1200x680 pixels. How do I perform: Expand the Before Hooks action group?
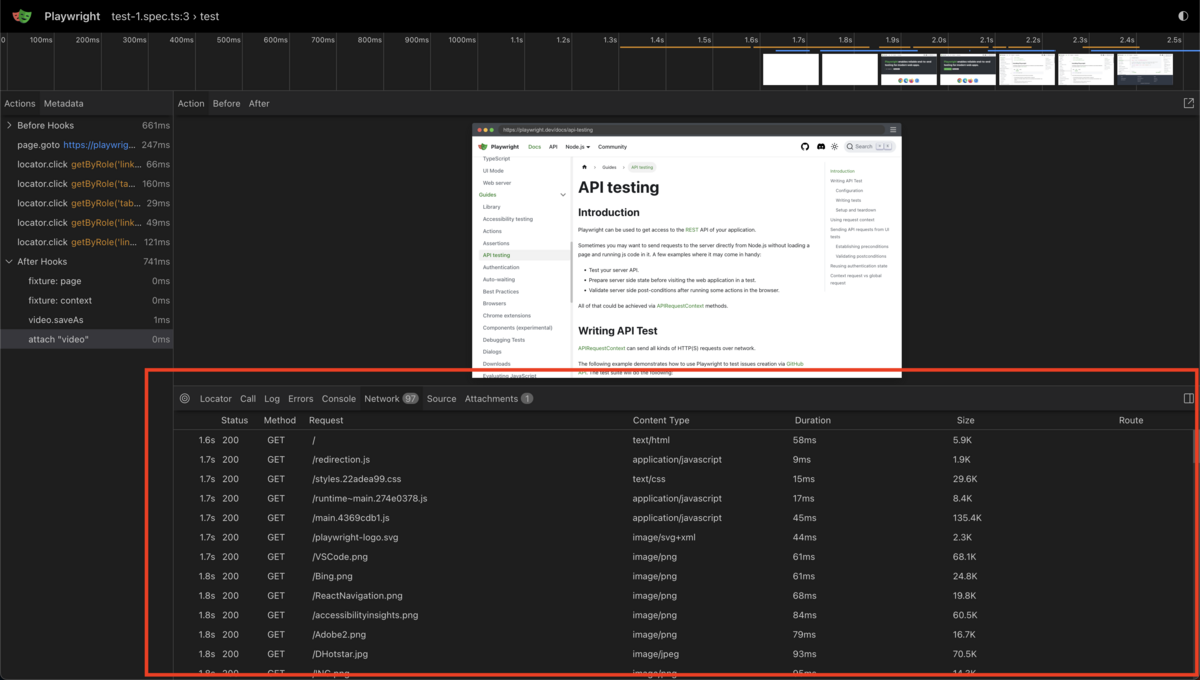pyautogui.click(x=9, y=125)
